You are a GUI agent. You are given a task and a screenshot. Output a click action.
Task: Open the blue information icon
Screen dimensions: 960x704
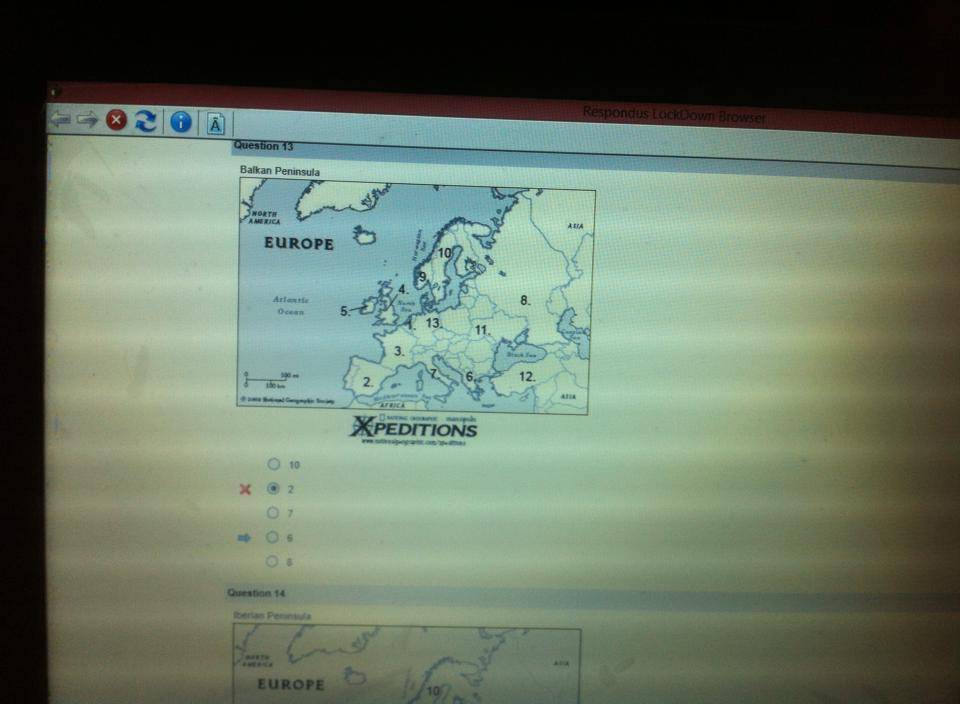click(x=181, y=122)
